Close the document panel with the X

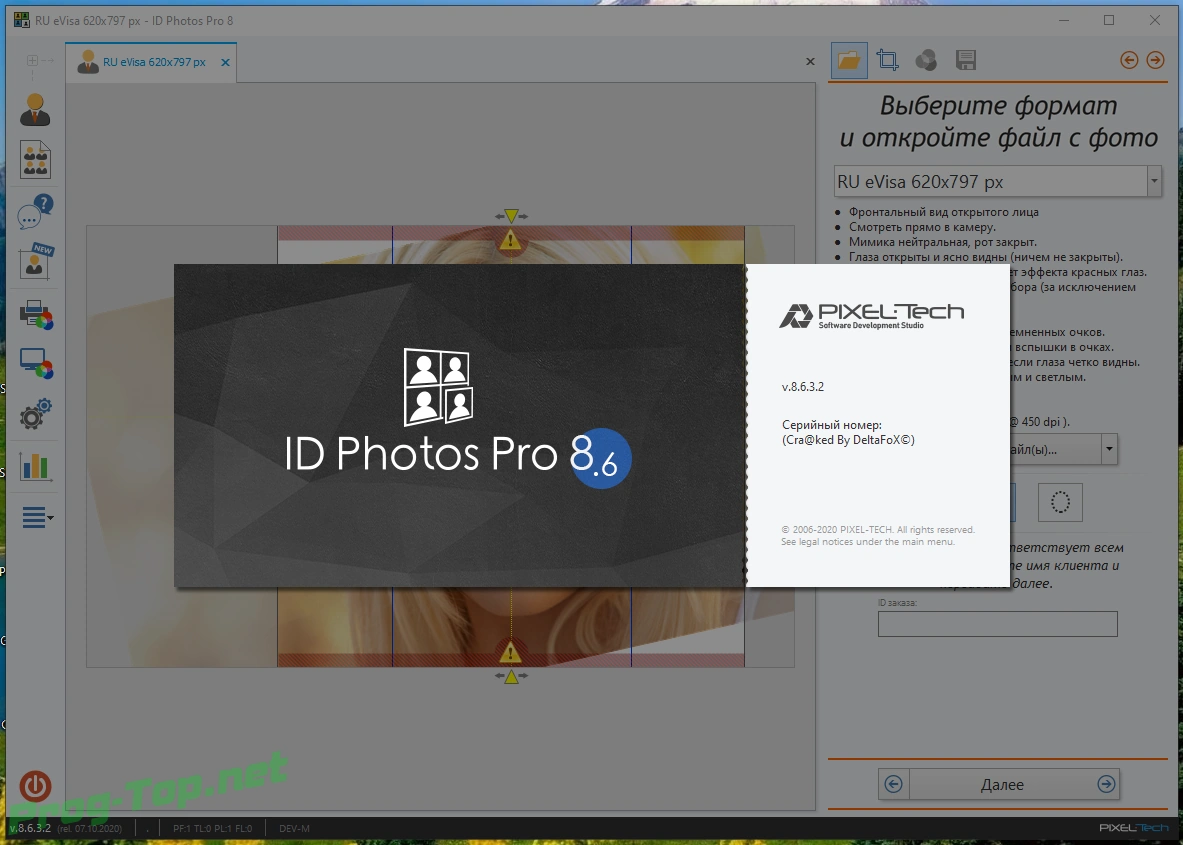click(x=810, y=62)
